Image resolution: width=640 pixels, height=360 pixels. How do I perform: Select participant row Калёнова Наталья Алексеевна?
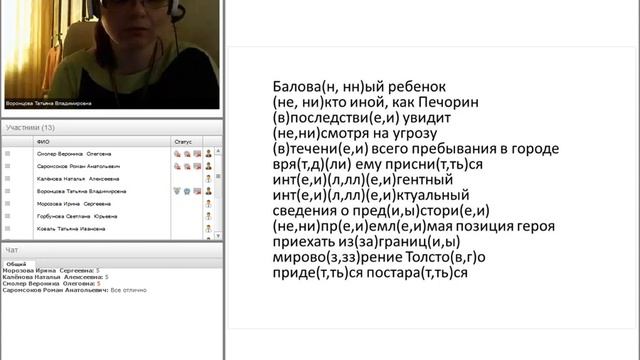[108, 179]
